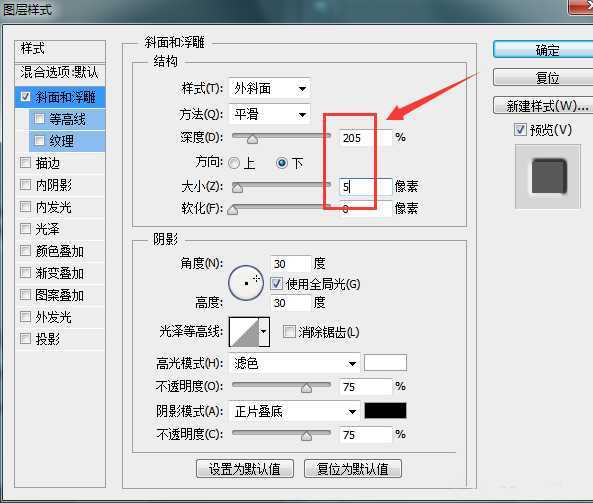Click the 高度 input field showing 30
The width and height of the screenshot is (593, 503).
click(x=290, y=303)
